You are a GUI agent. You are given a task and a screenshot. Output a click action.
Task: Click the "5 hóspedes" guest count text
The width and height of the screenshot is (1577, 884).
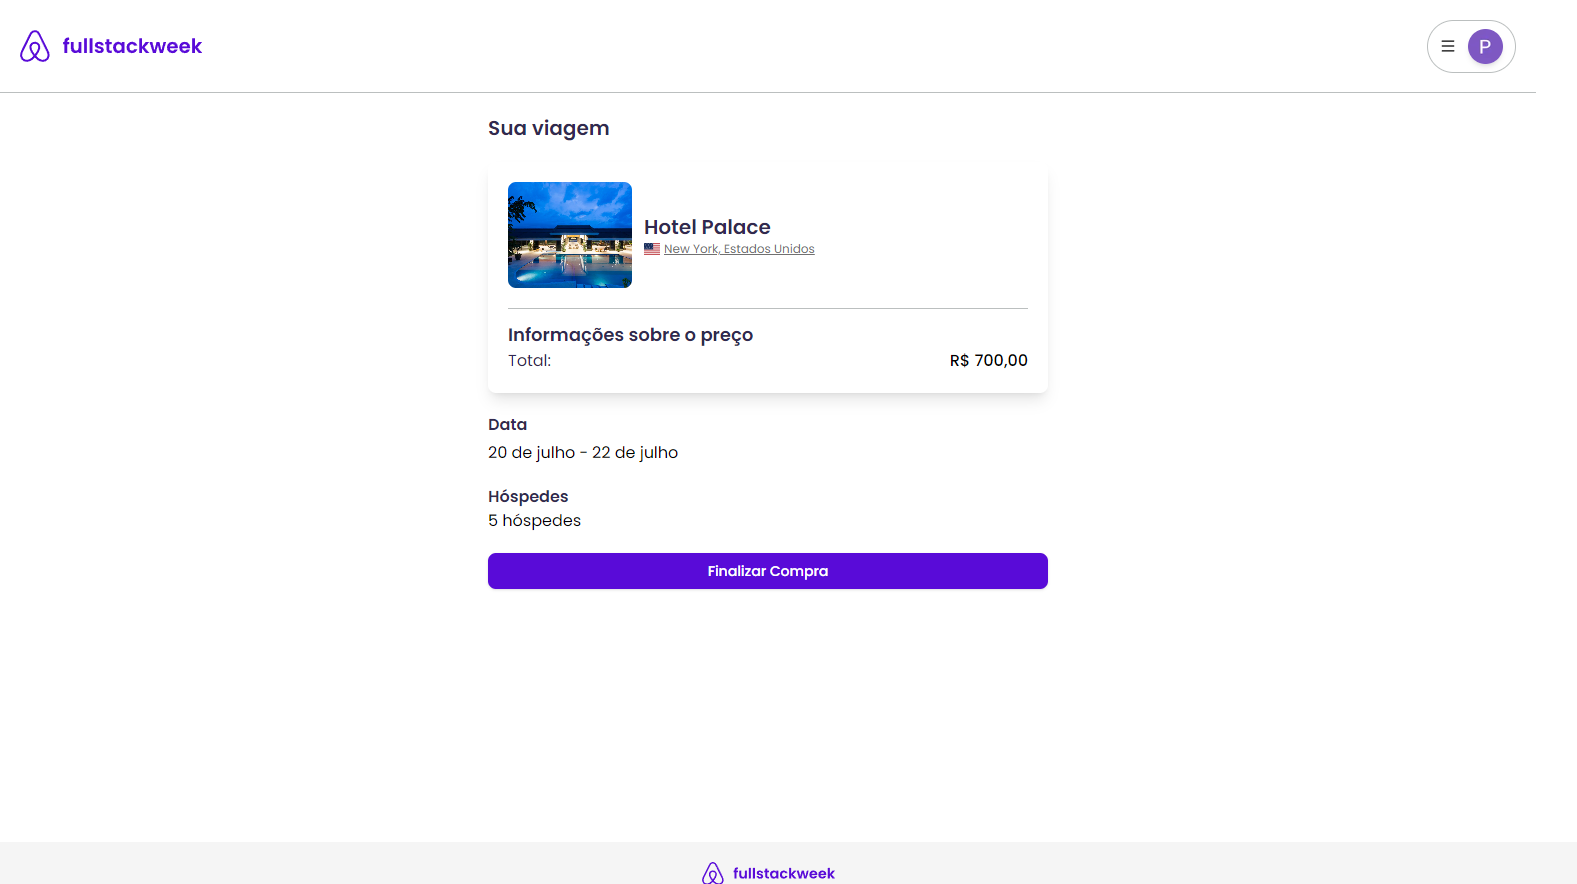point(534,520)
